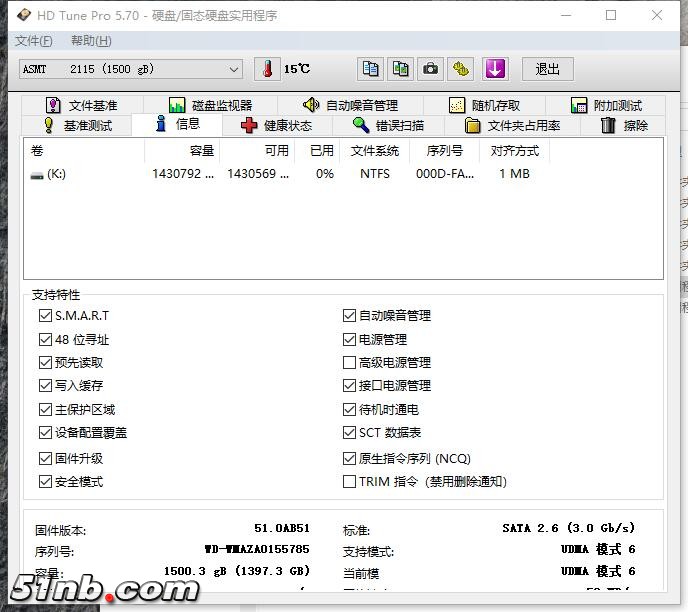Switch to the 附加测试 tab
This screenshot has width=688, height=612.
606,105
